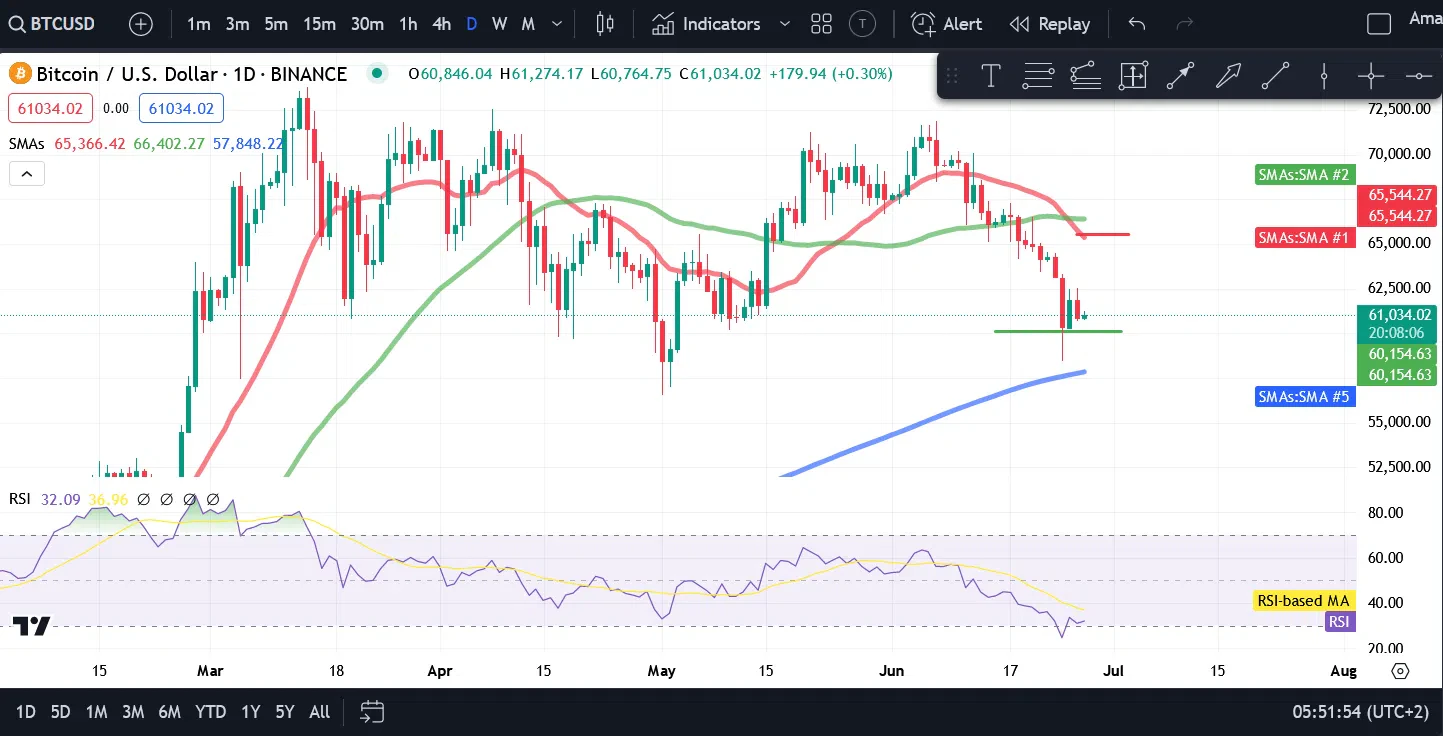Set date range to All

click(x=319, y=712)
